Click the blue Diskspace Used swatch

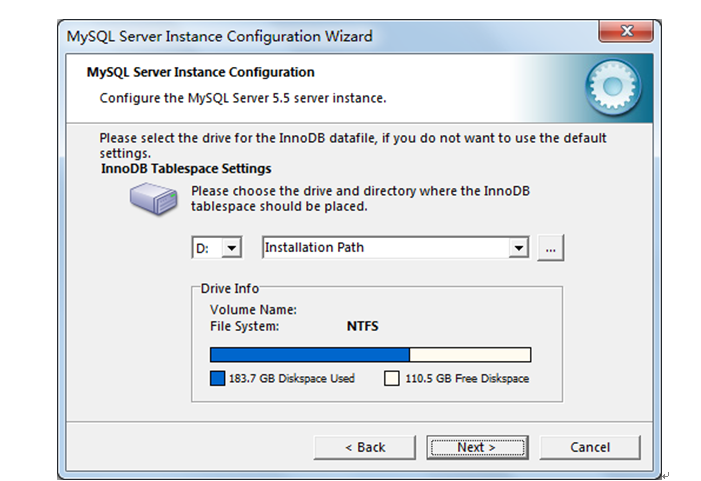coord(217,378)
